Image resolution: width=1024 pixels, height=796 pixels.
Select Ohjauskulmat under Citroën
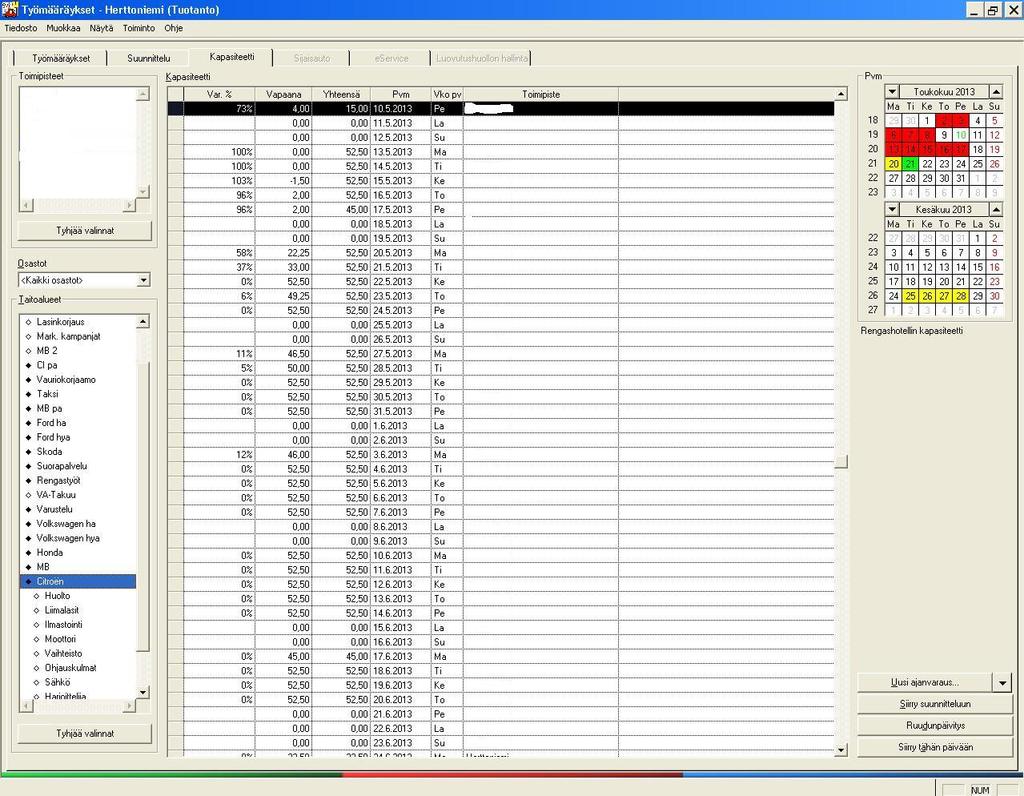coord(70,667)
